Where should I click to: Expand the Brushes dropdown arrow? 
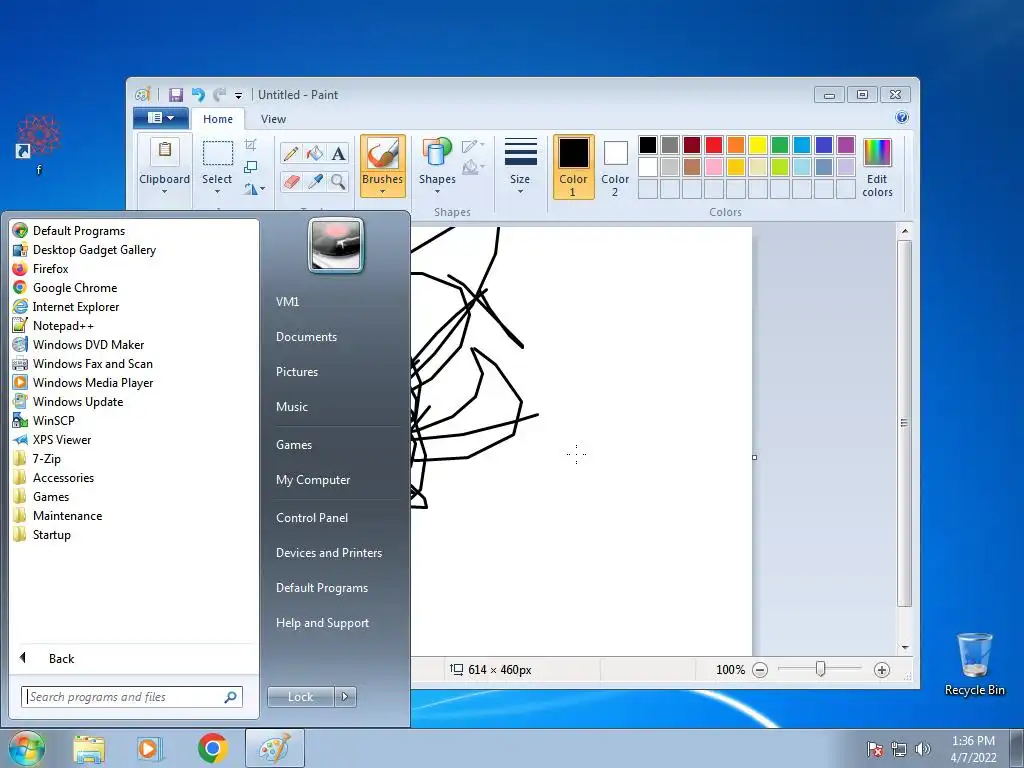click(383, 192)
